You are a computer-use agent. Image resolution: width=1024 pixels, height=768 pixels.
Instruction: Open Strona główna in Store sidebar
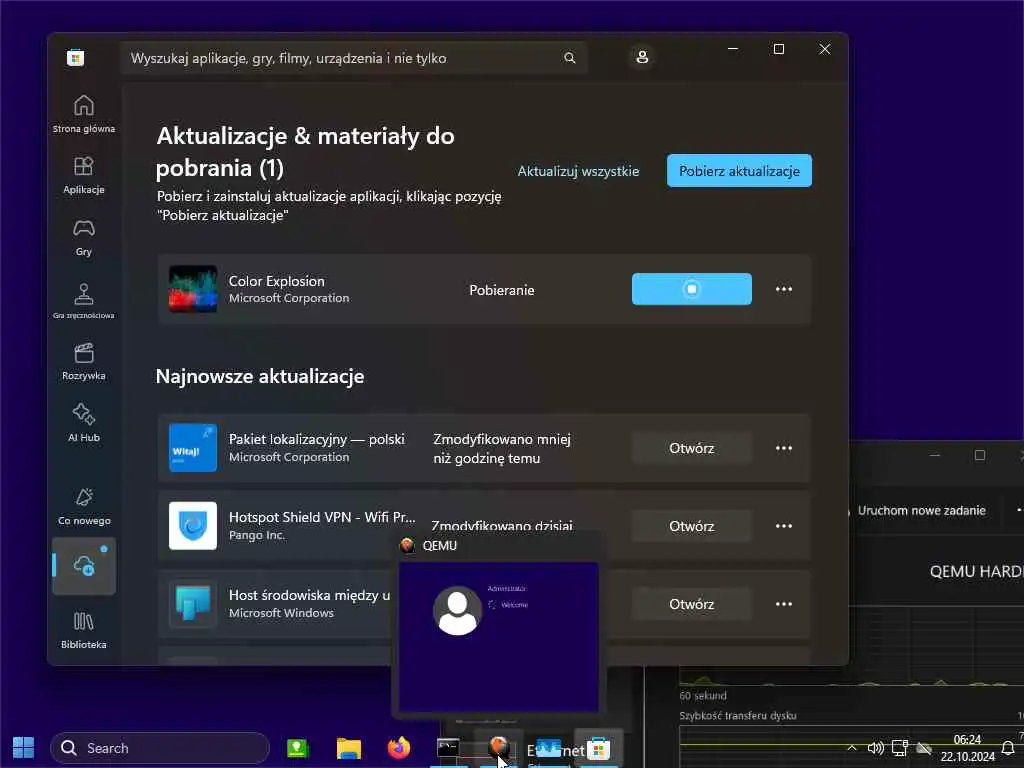pyautogui.click(x=84, y=114)
